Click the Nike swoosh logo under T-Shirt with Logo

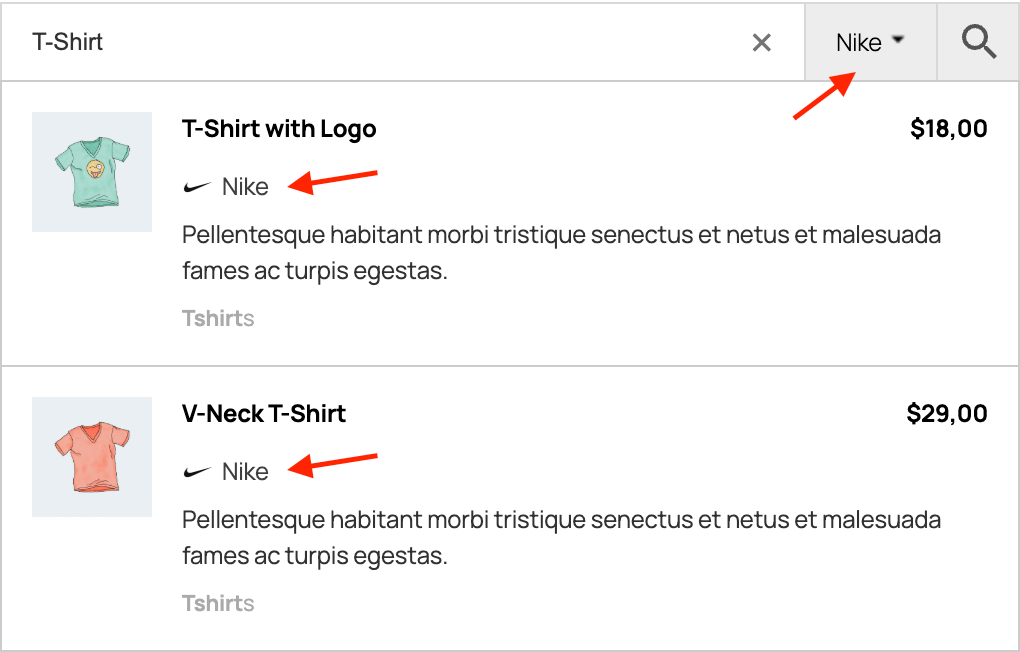(198, 186)
